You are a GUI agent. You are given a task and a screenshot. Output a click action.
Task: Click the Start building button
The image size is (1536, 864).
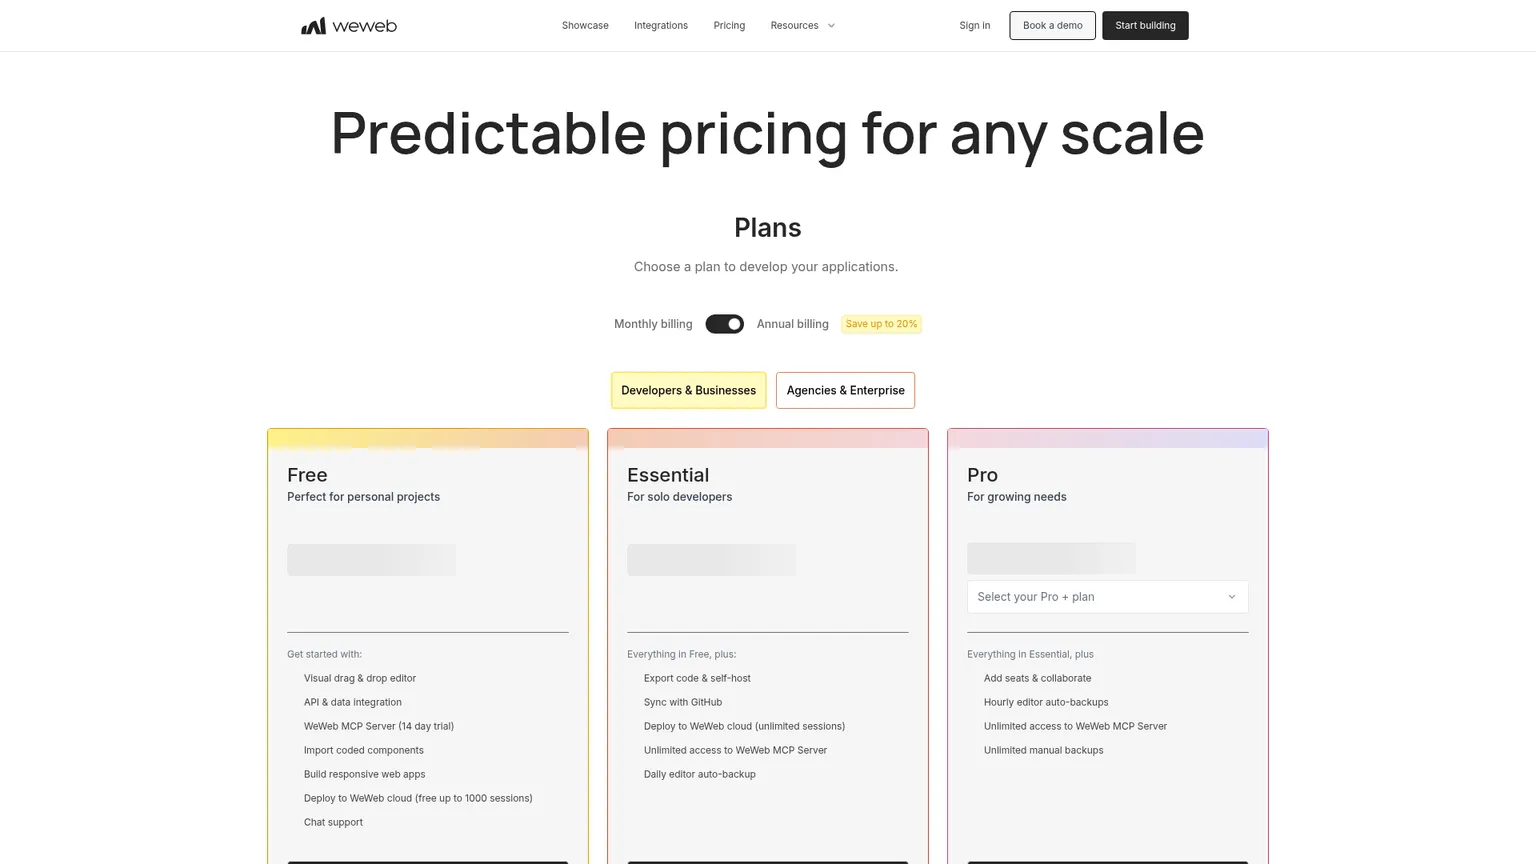1145,26
